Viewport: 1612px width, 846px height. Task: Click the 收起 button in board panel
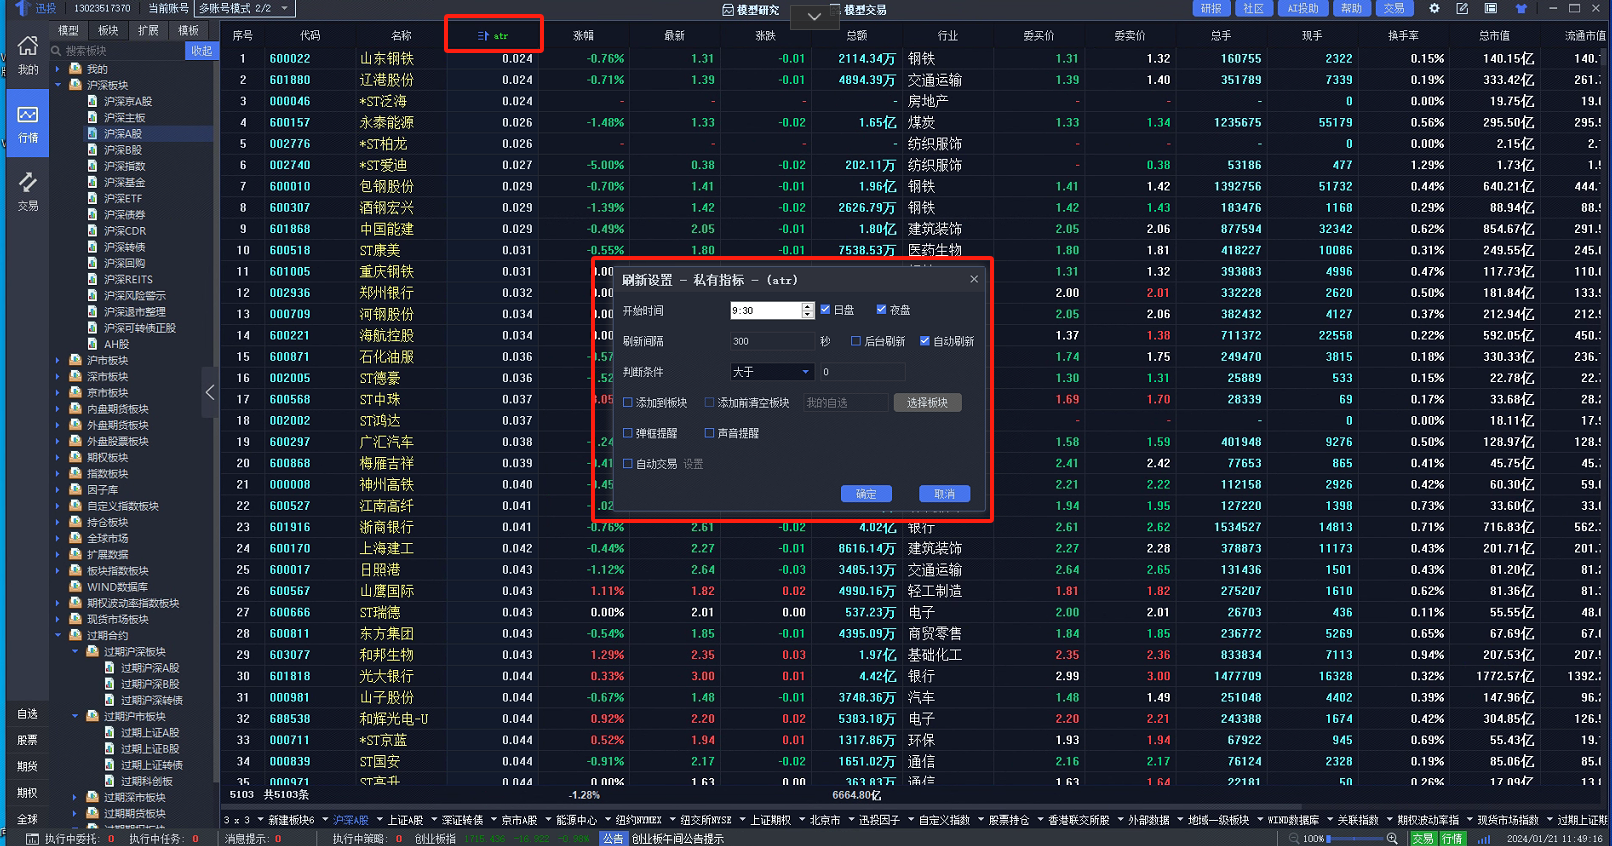coord(202,51)
